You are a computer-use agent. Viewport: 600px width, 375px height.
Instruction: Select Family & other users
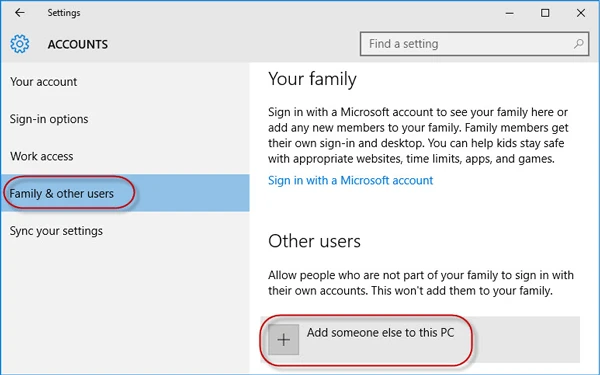125,193
